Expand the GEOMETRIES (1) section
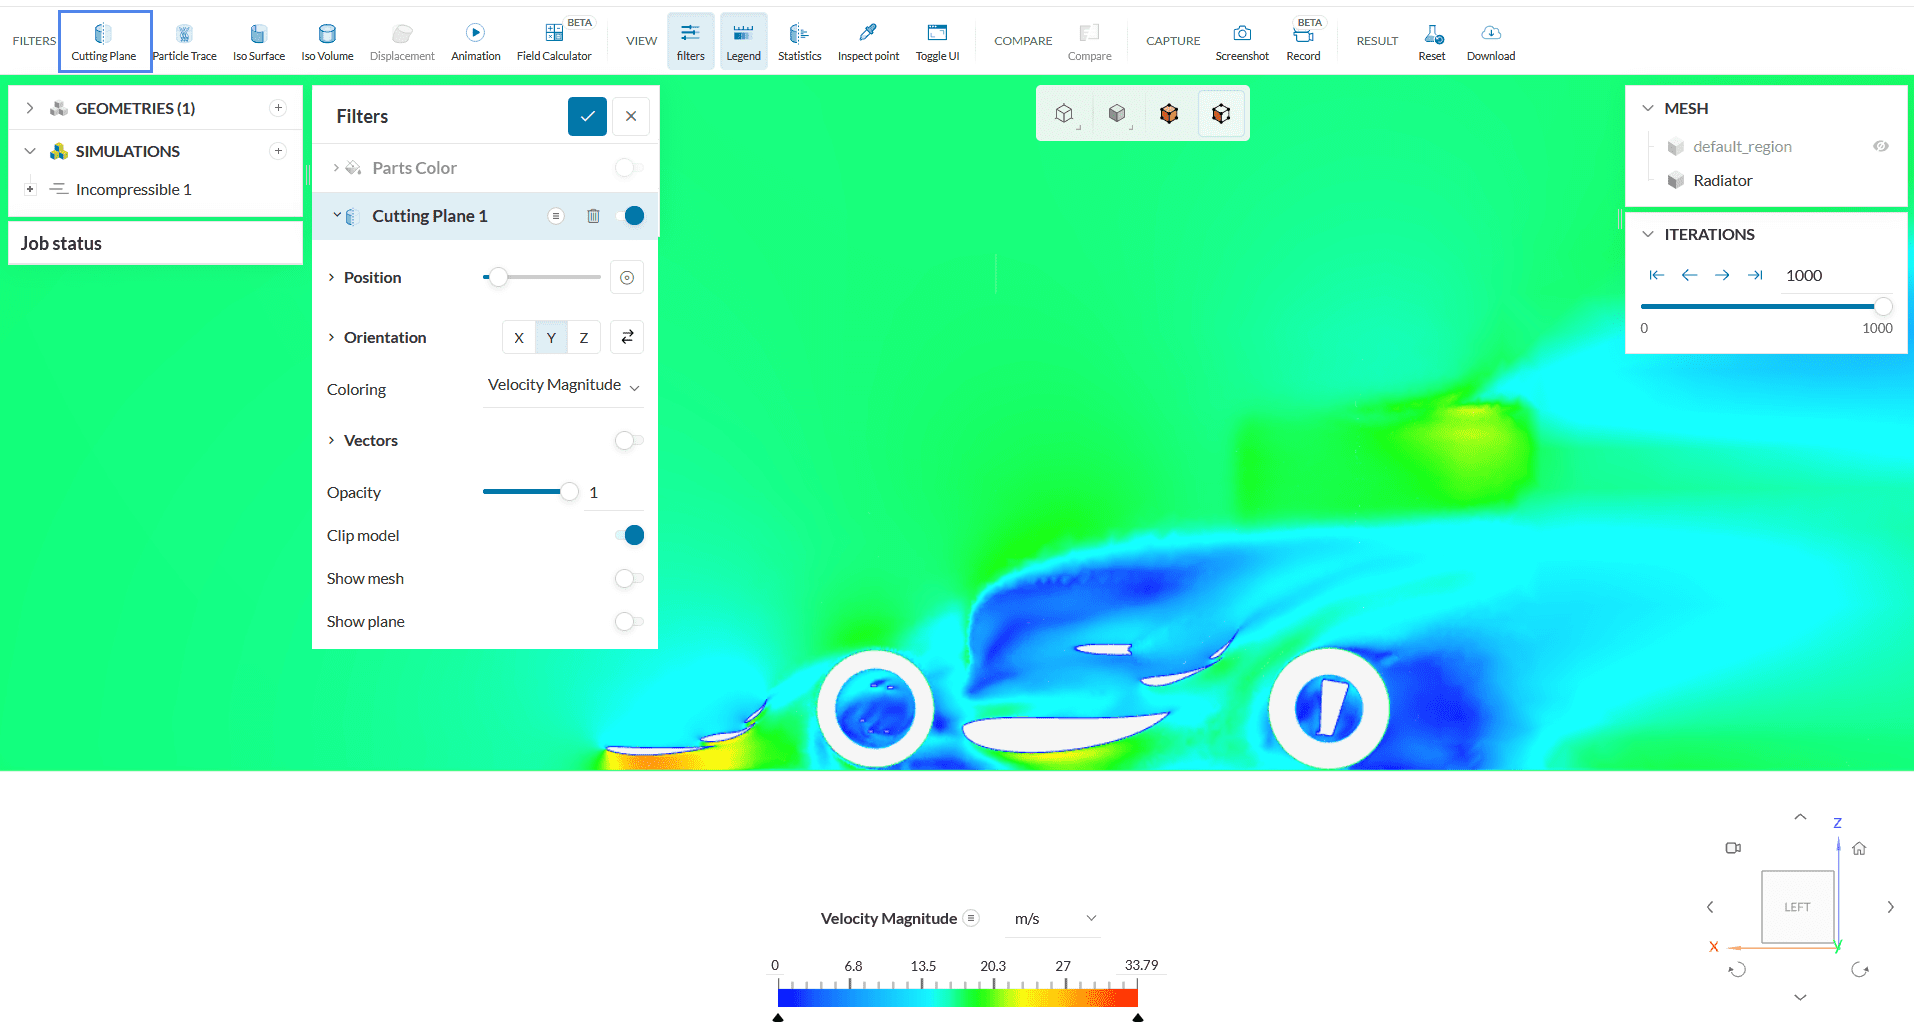The height and width of the screenshot is (1025, 1914). click(30, 108)
